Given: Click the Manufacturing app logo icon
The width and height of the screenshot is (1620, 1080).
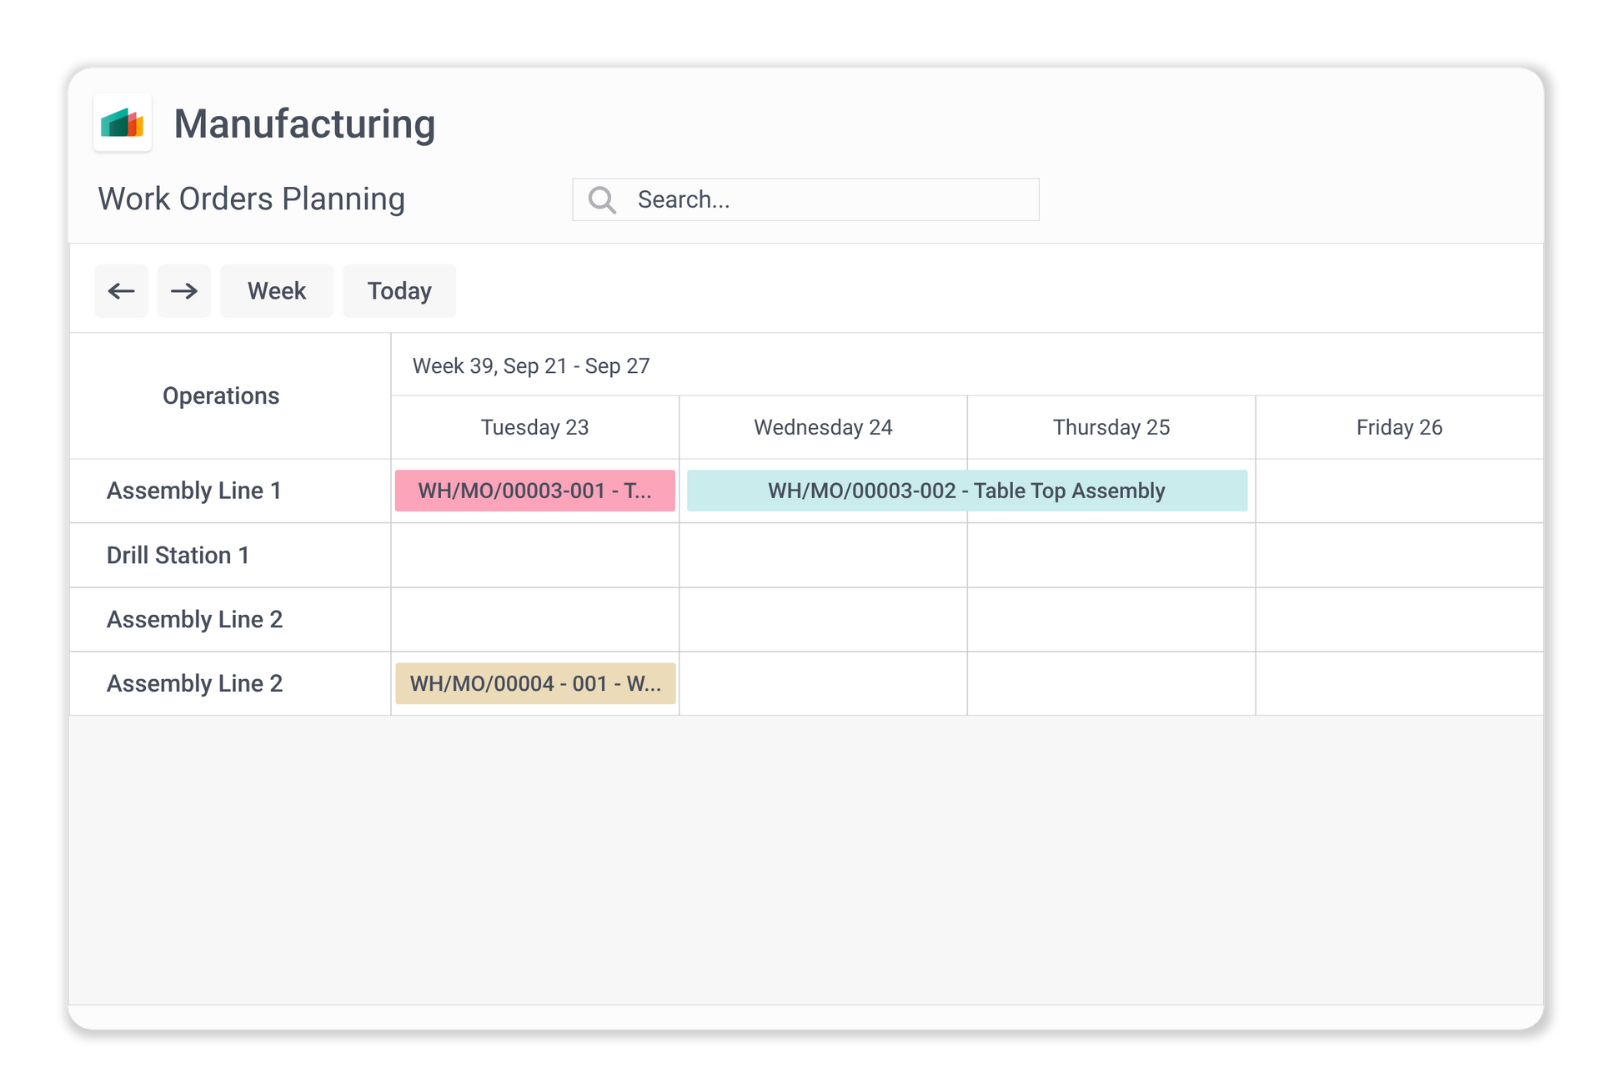Looking at the screenshot, I should click(123, 123).
